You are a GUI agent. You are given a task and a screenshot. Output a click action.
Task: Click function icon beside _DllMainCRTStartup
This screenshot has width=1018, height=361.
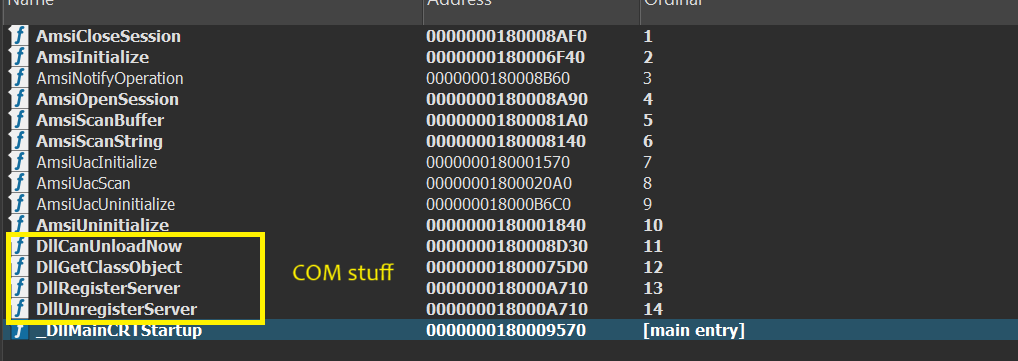[19, 330]
